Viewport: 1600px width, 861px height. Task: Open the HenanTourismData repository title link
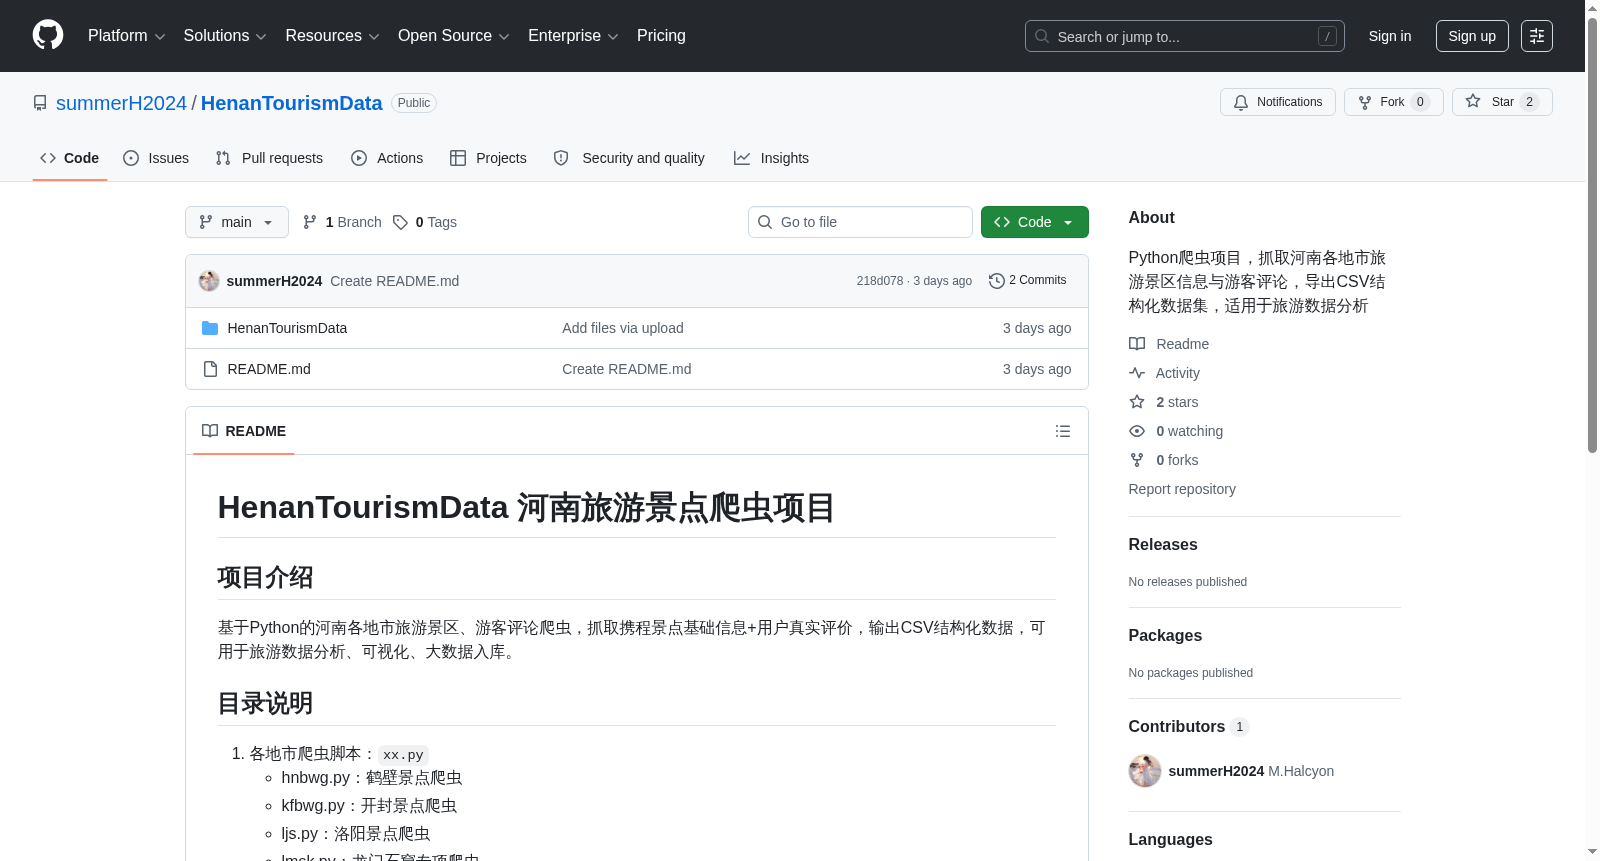(291, 103)
